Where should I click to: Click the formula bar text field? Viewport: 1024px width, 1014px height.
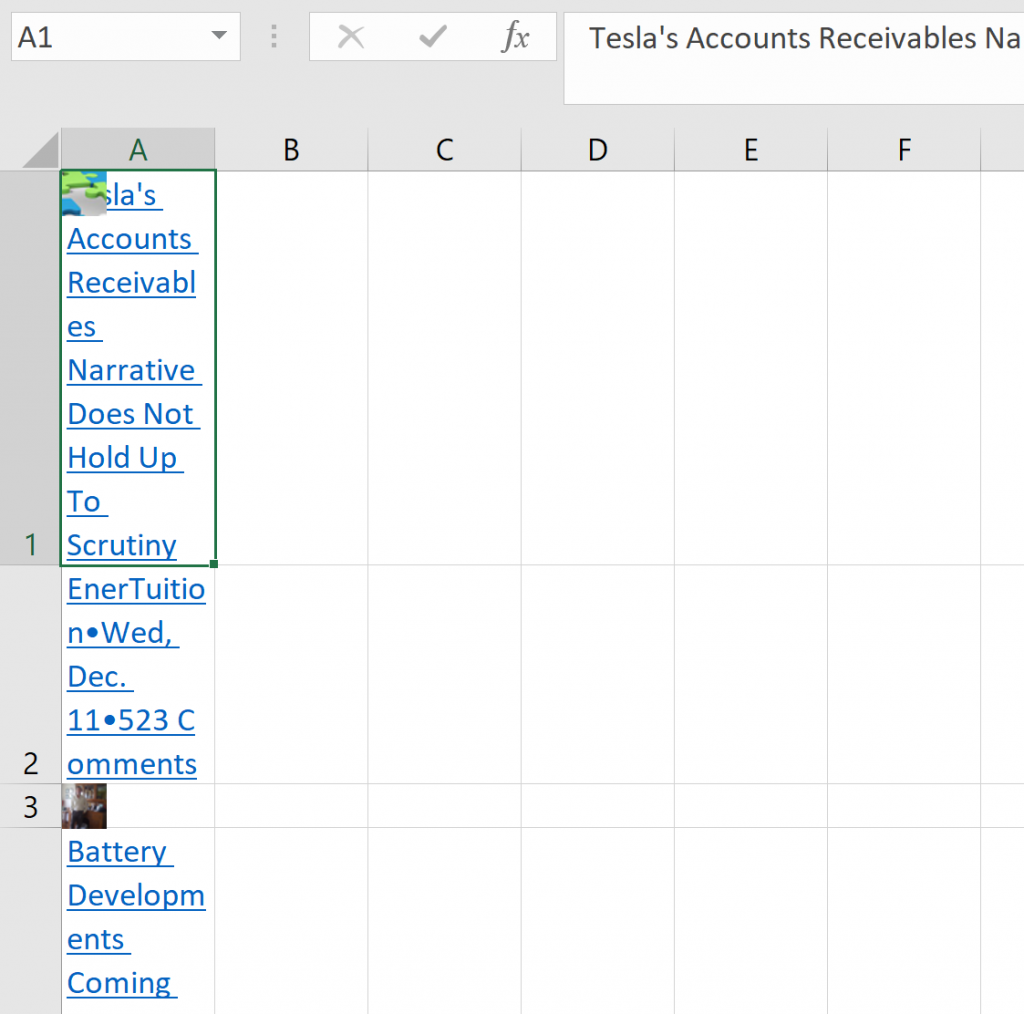pos(793,58)
